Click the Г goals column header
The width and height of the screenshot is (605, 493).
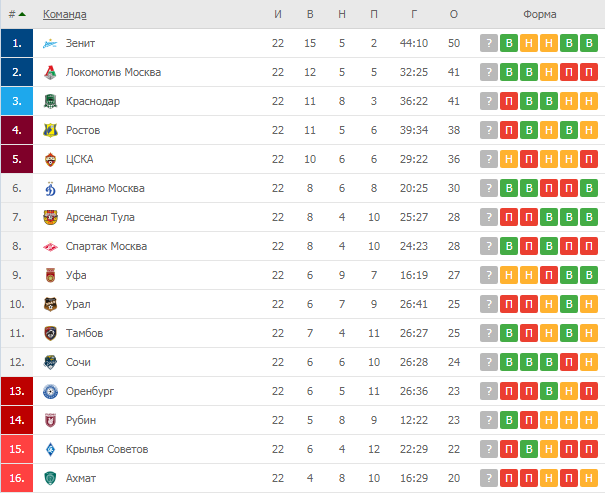414,14
